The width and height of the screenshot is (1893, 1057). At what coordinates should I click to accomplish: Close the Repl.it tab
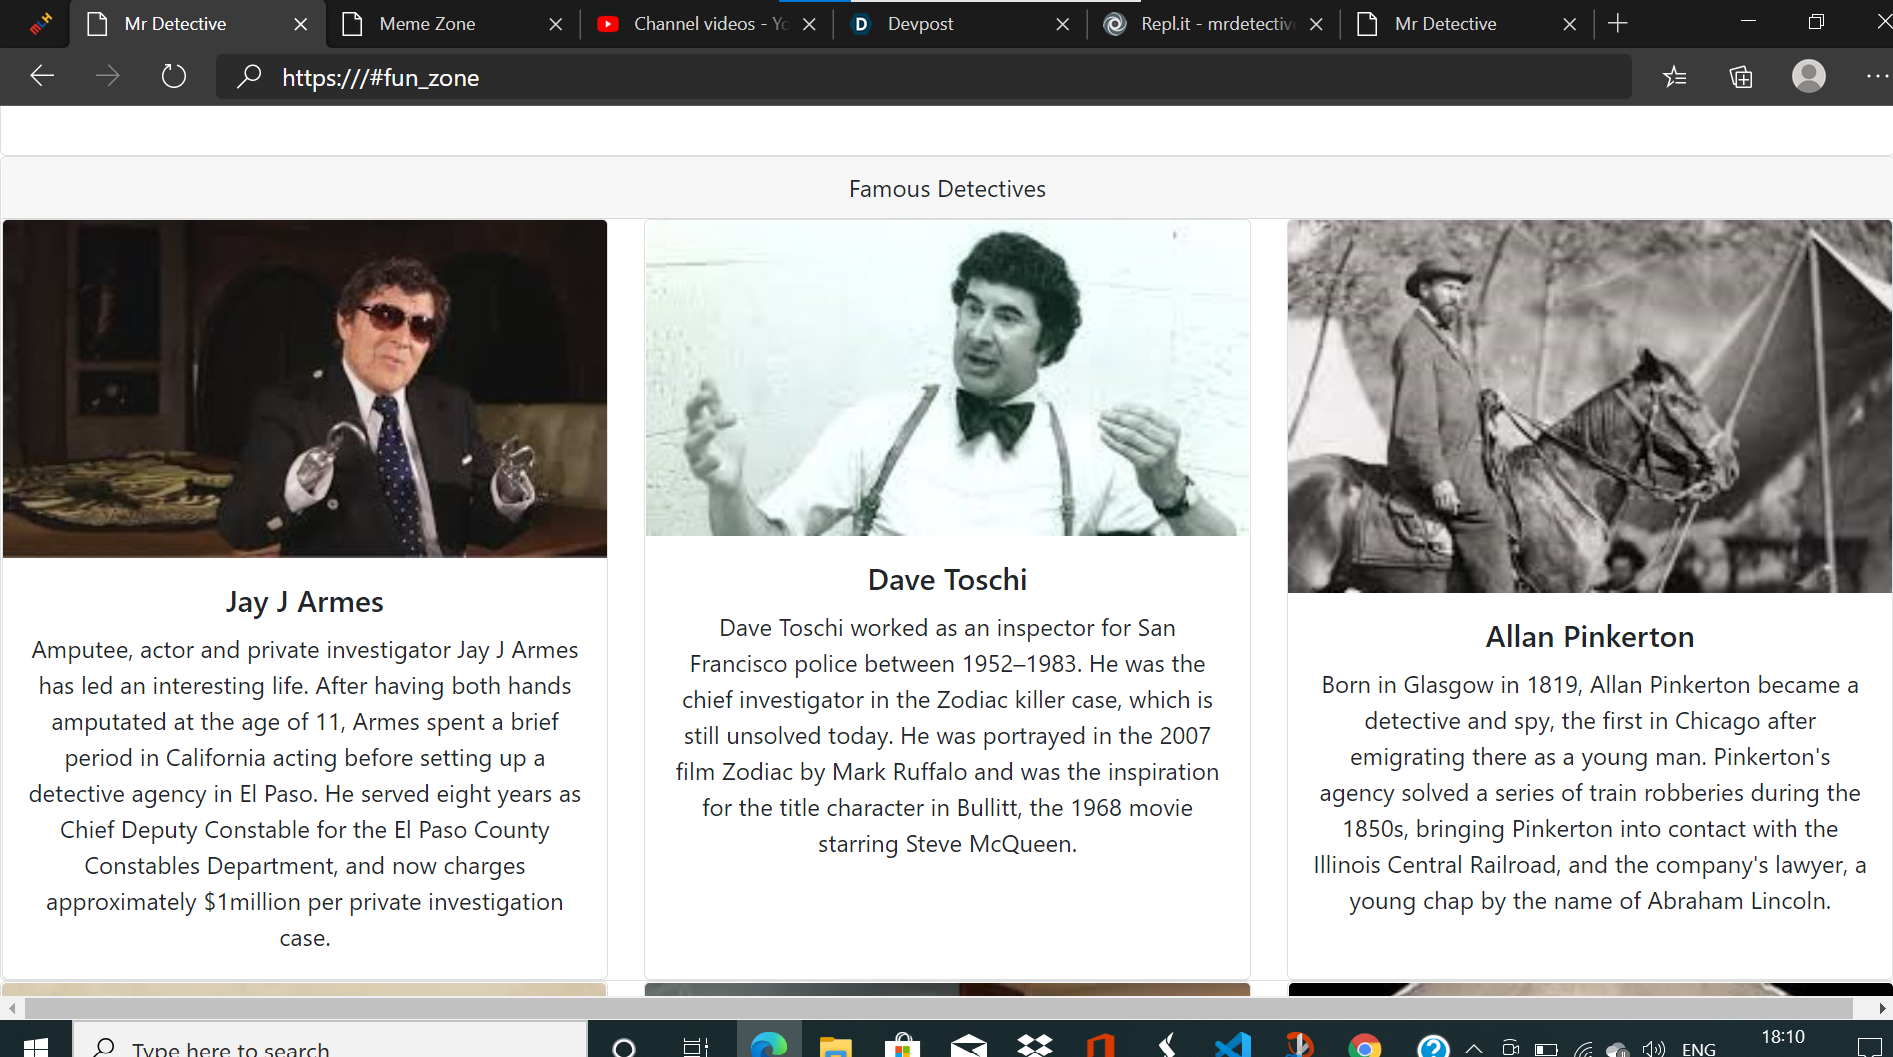click(1316, 24)
